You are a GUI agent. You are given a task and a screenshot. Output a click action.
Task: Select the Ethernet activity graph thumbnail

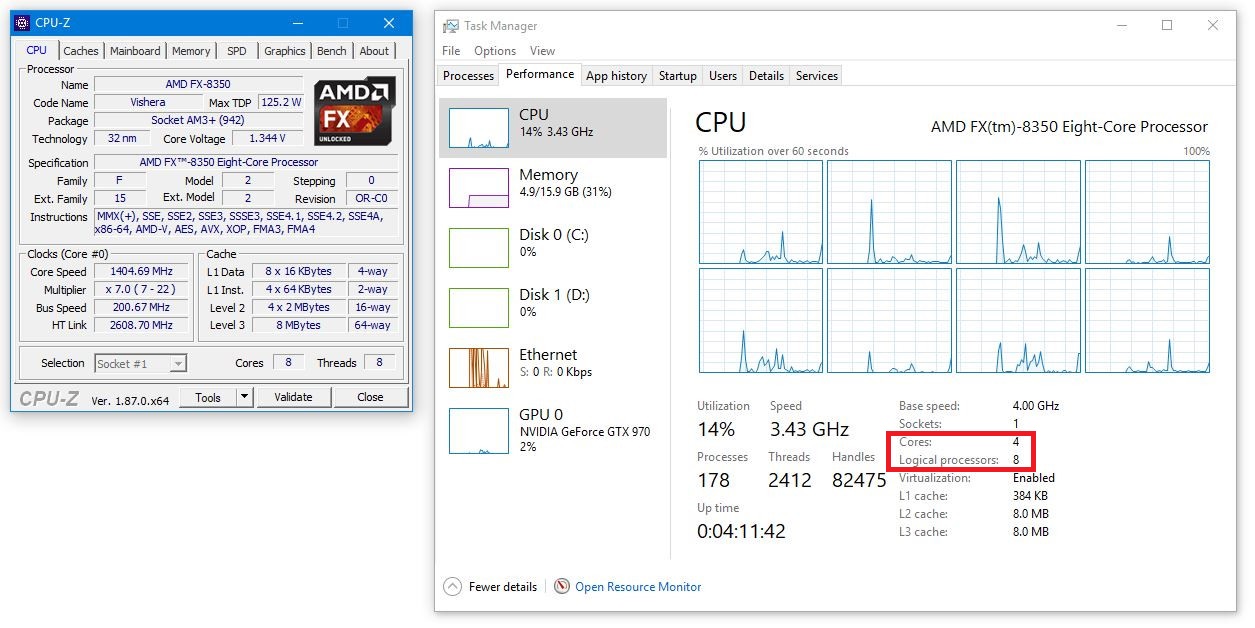(479, 368)
